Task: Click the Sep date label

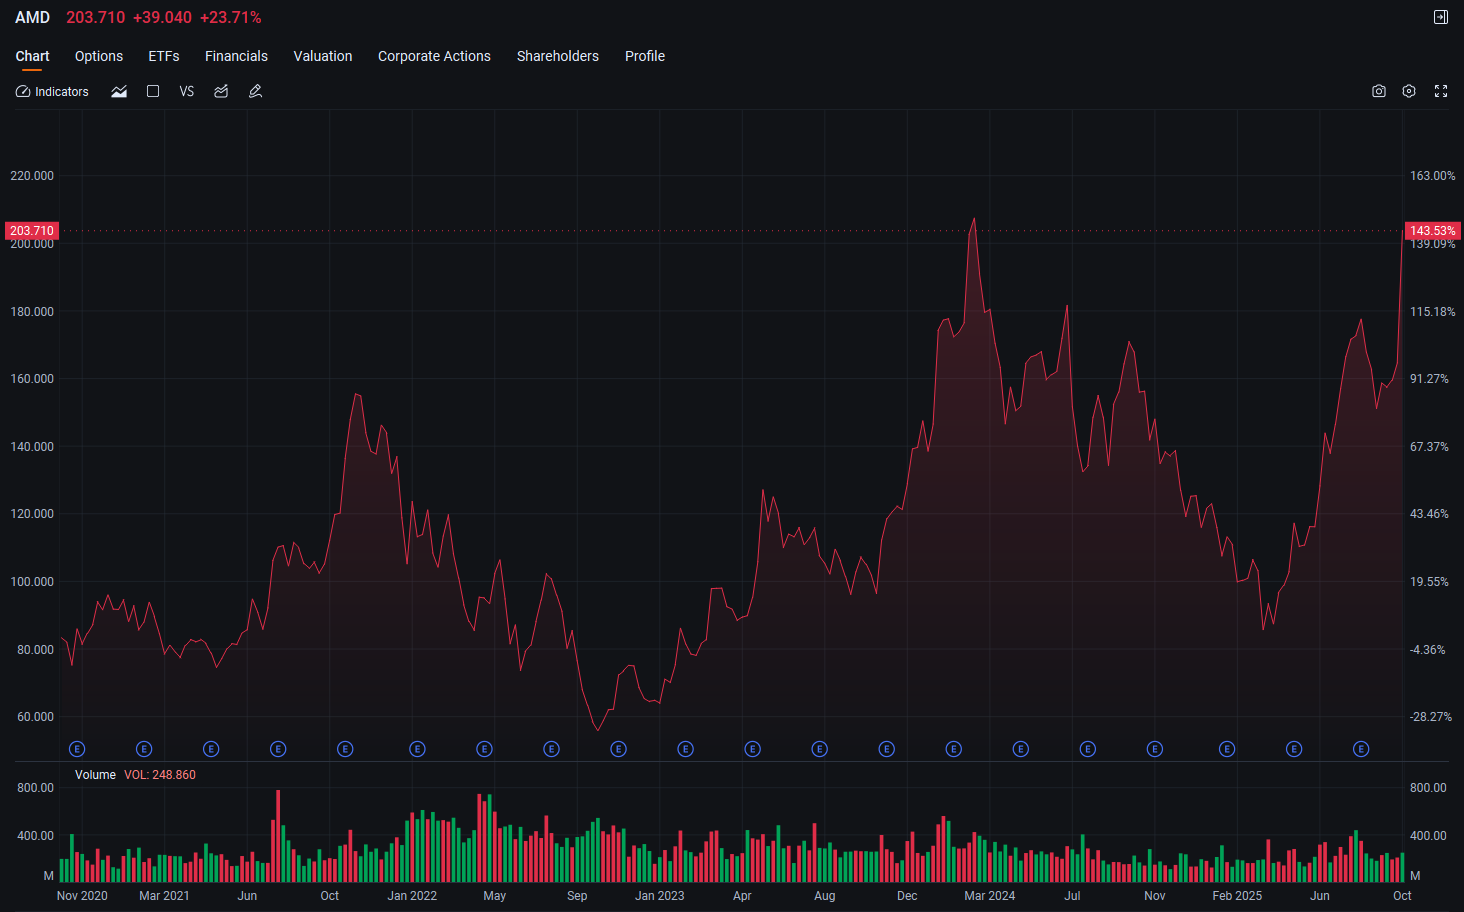Action: 577,896
